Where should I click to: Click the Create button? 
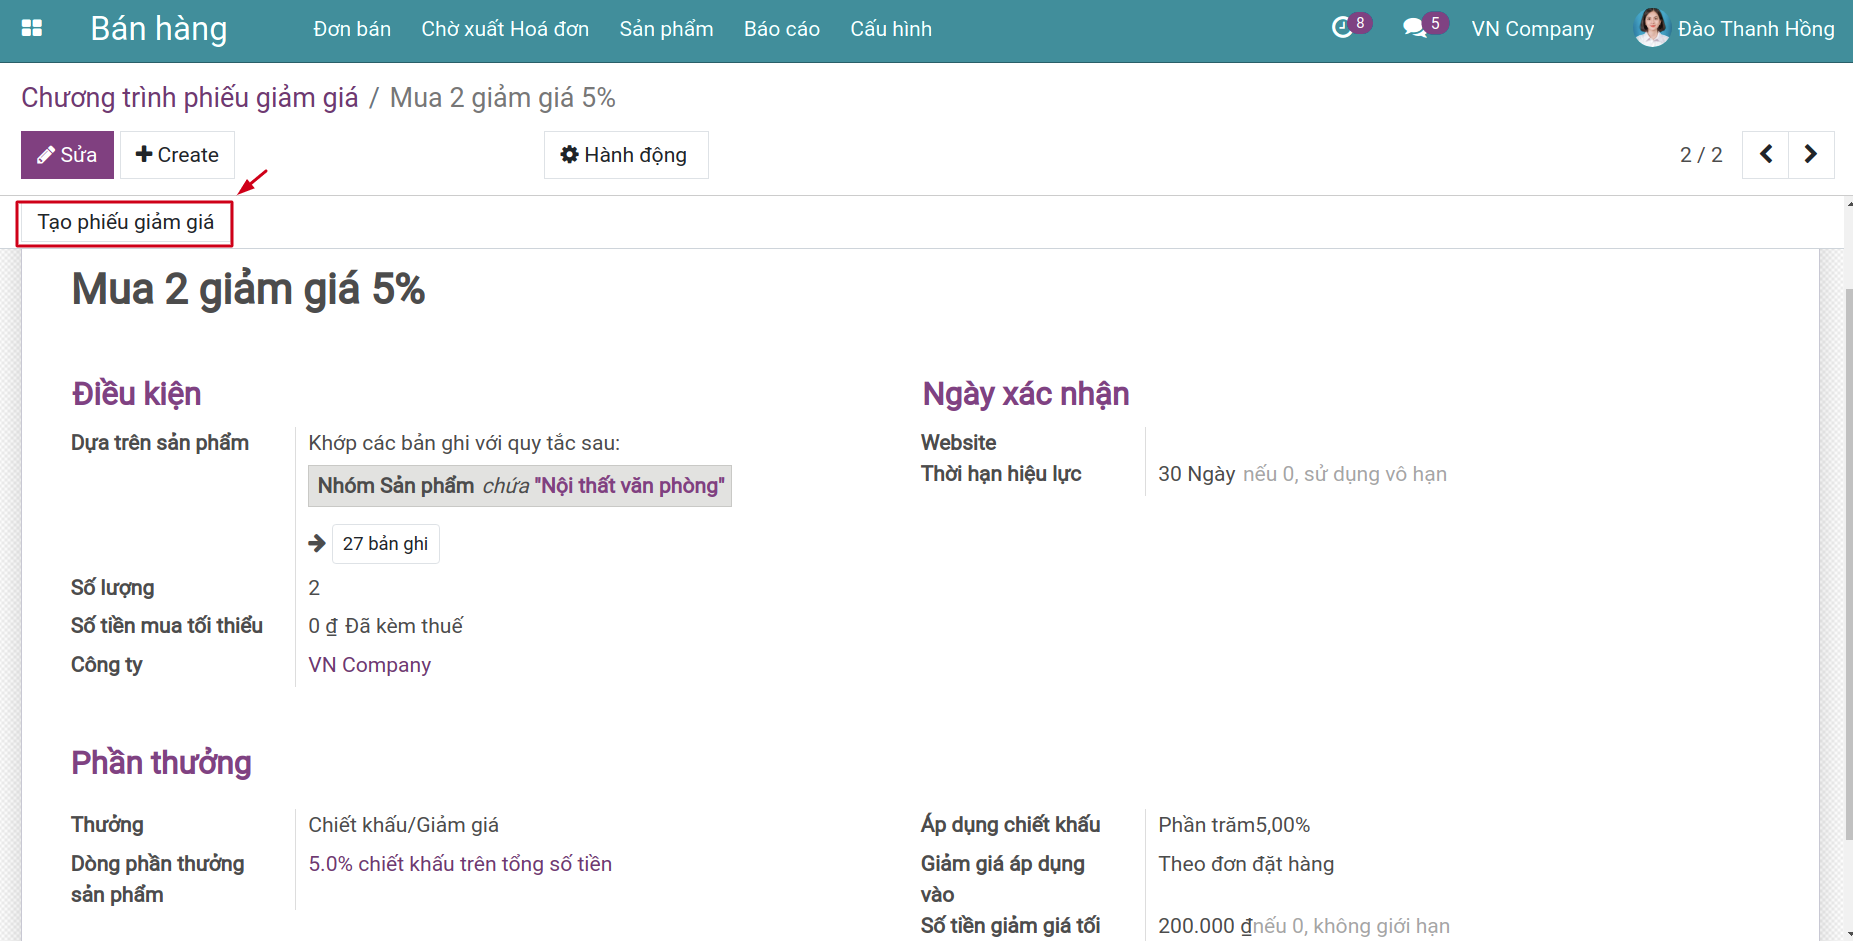(177, 155)
